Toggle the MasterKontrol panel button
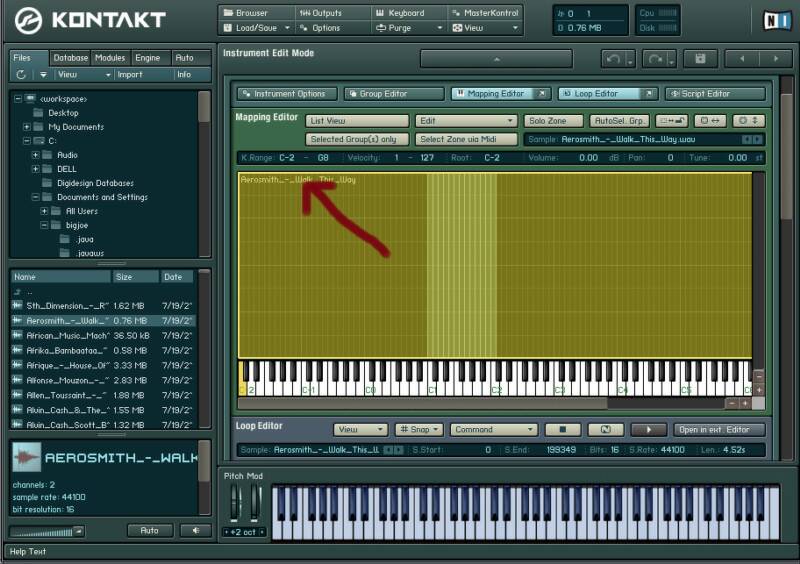 pos(485,13)
